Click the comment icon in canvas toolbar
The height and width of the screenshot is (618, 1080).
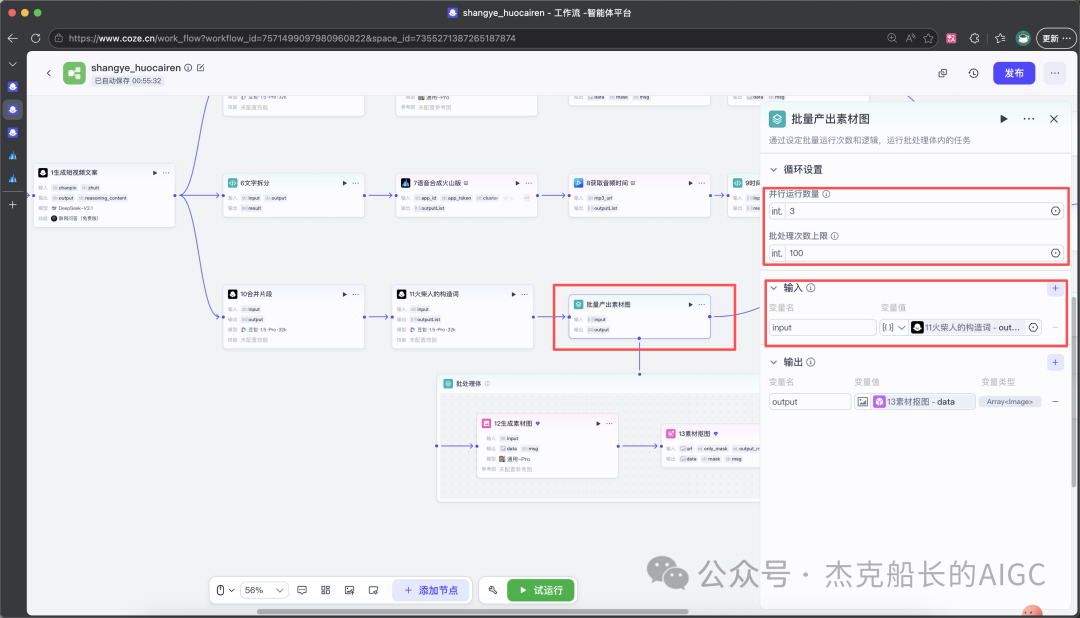tap(302, 590)
